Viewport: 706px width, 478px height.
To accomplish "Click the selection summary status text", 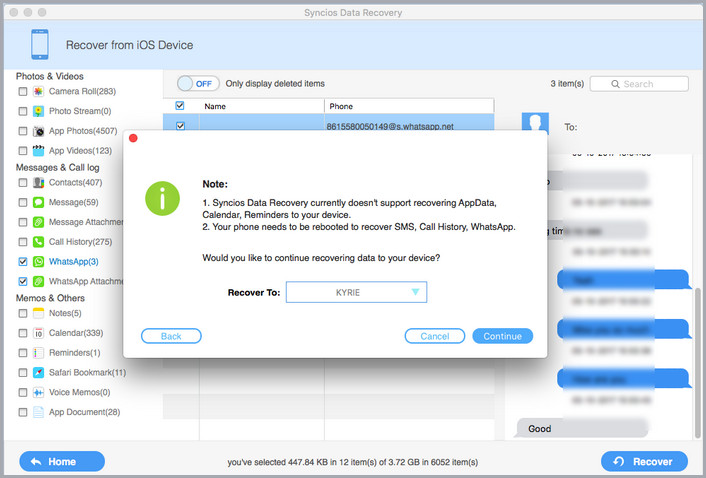I will tap(353, 462).
